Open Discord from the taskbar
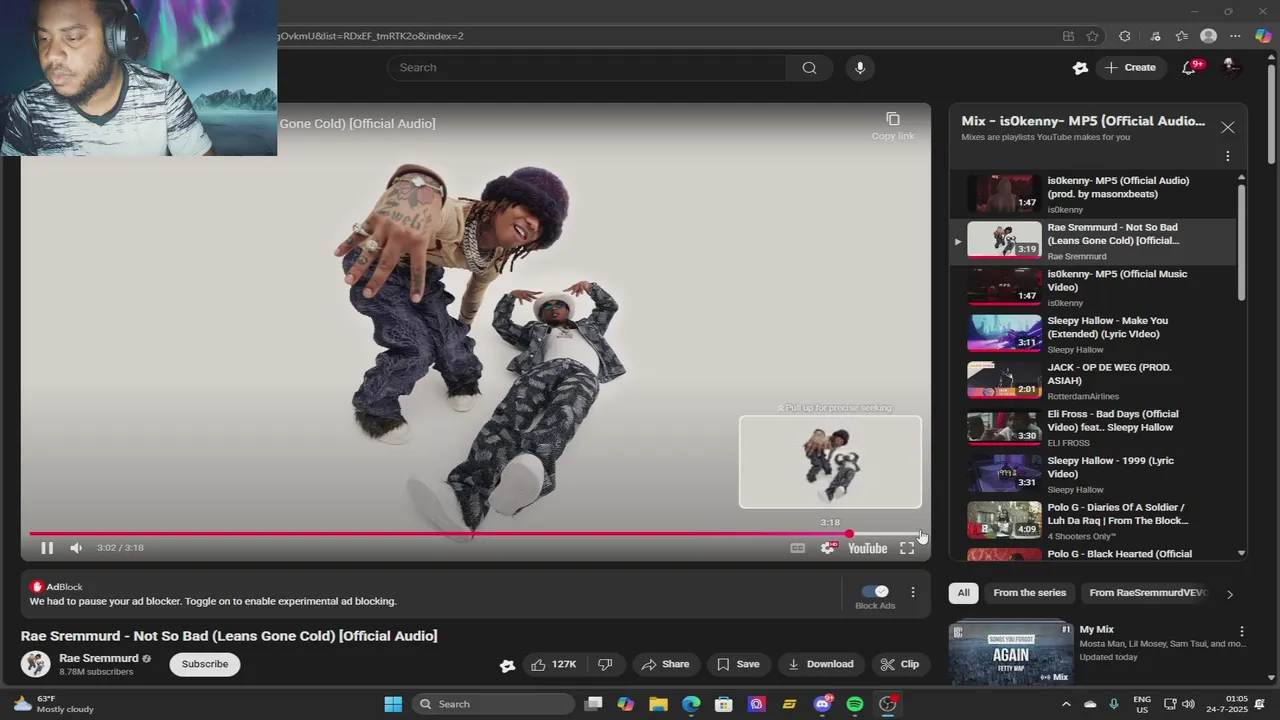Image resolution: width=1280 pixels, height=720 pixels. pyautogui.click(x=823, y=704)
